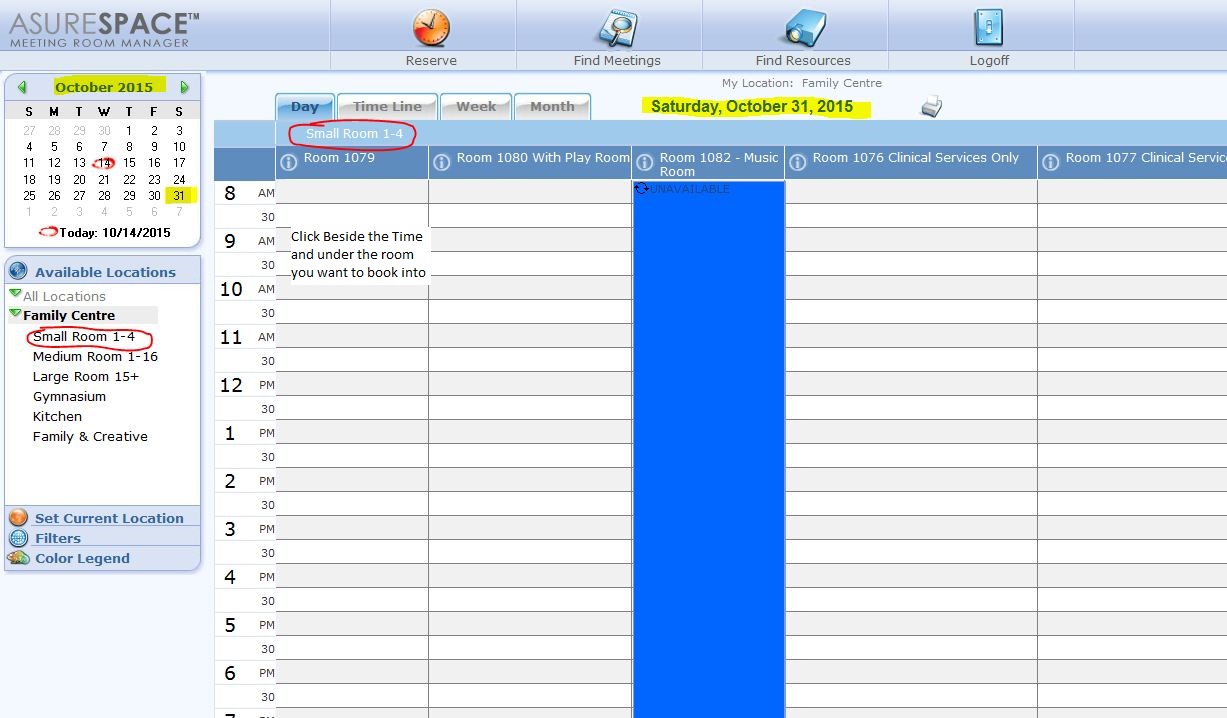Print the schedule using the printer icon

coord(932,106)
